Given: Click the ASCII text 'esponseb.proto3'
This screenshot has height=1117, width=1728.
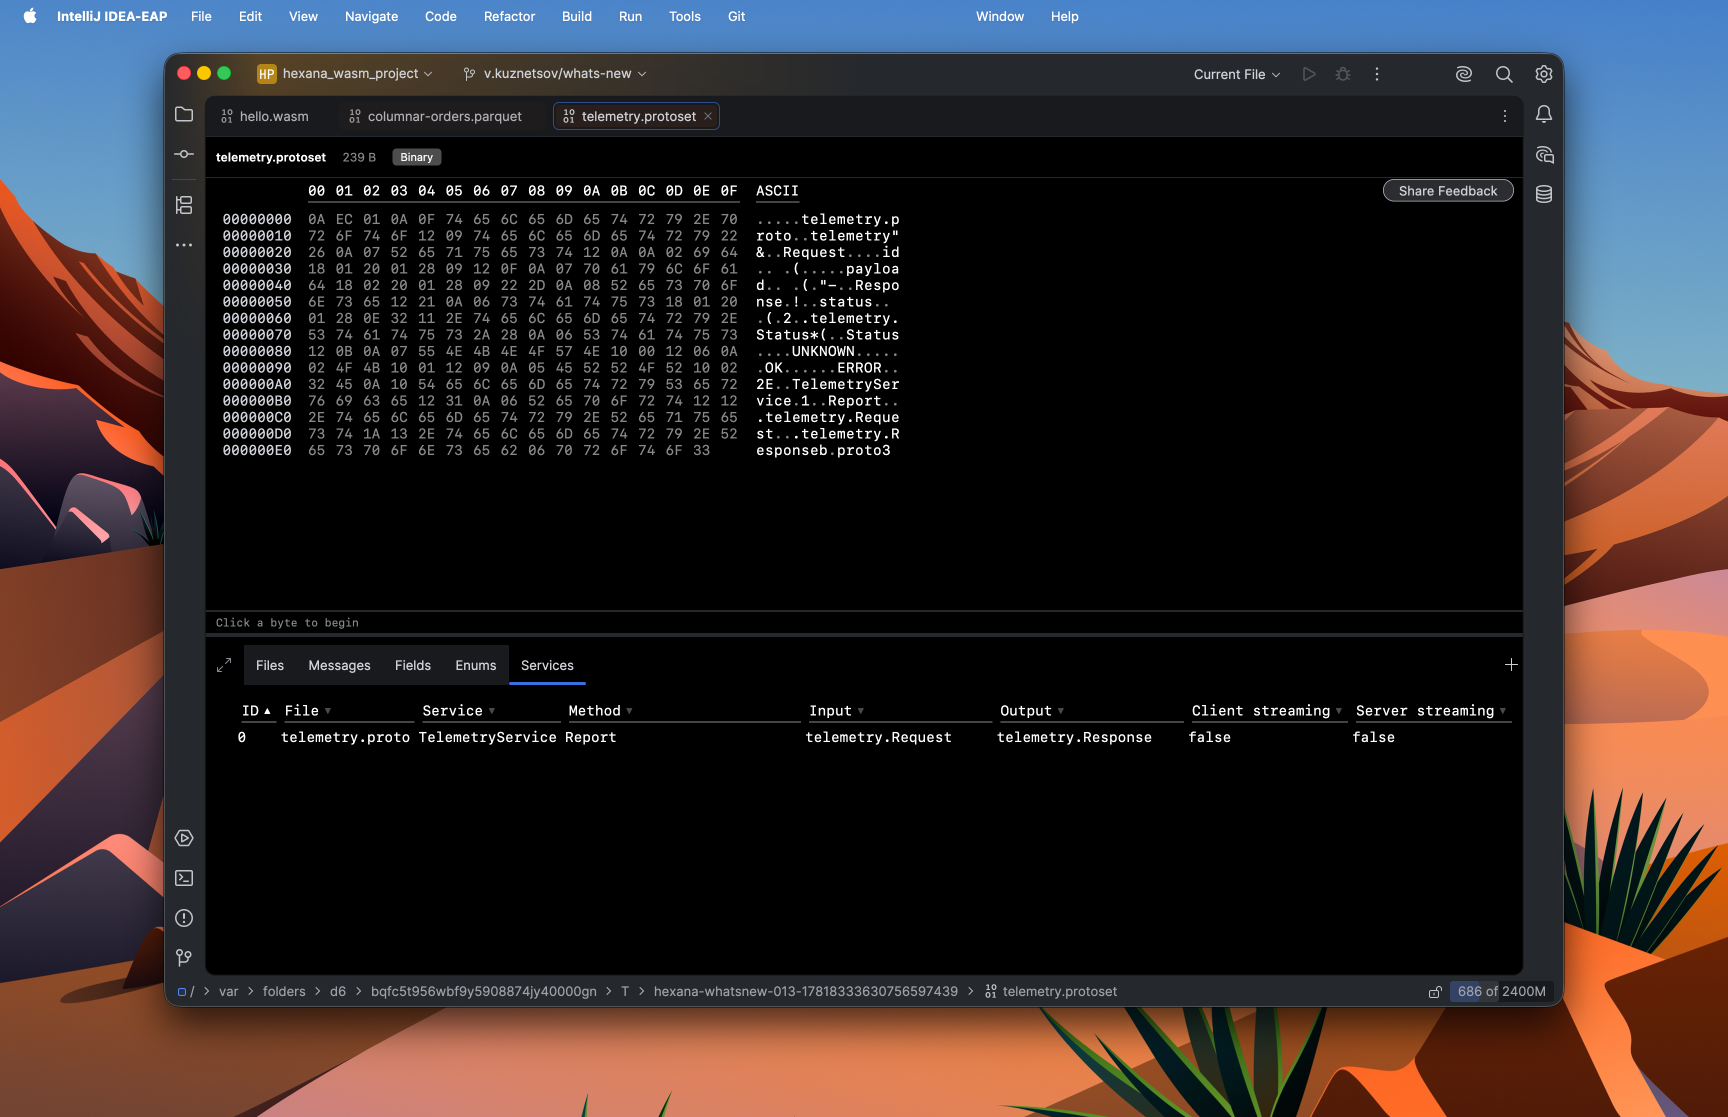Looking at the screenshot, I should tap(823, 451).
